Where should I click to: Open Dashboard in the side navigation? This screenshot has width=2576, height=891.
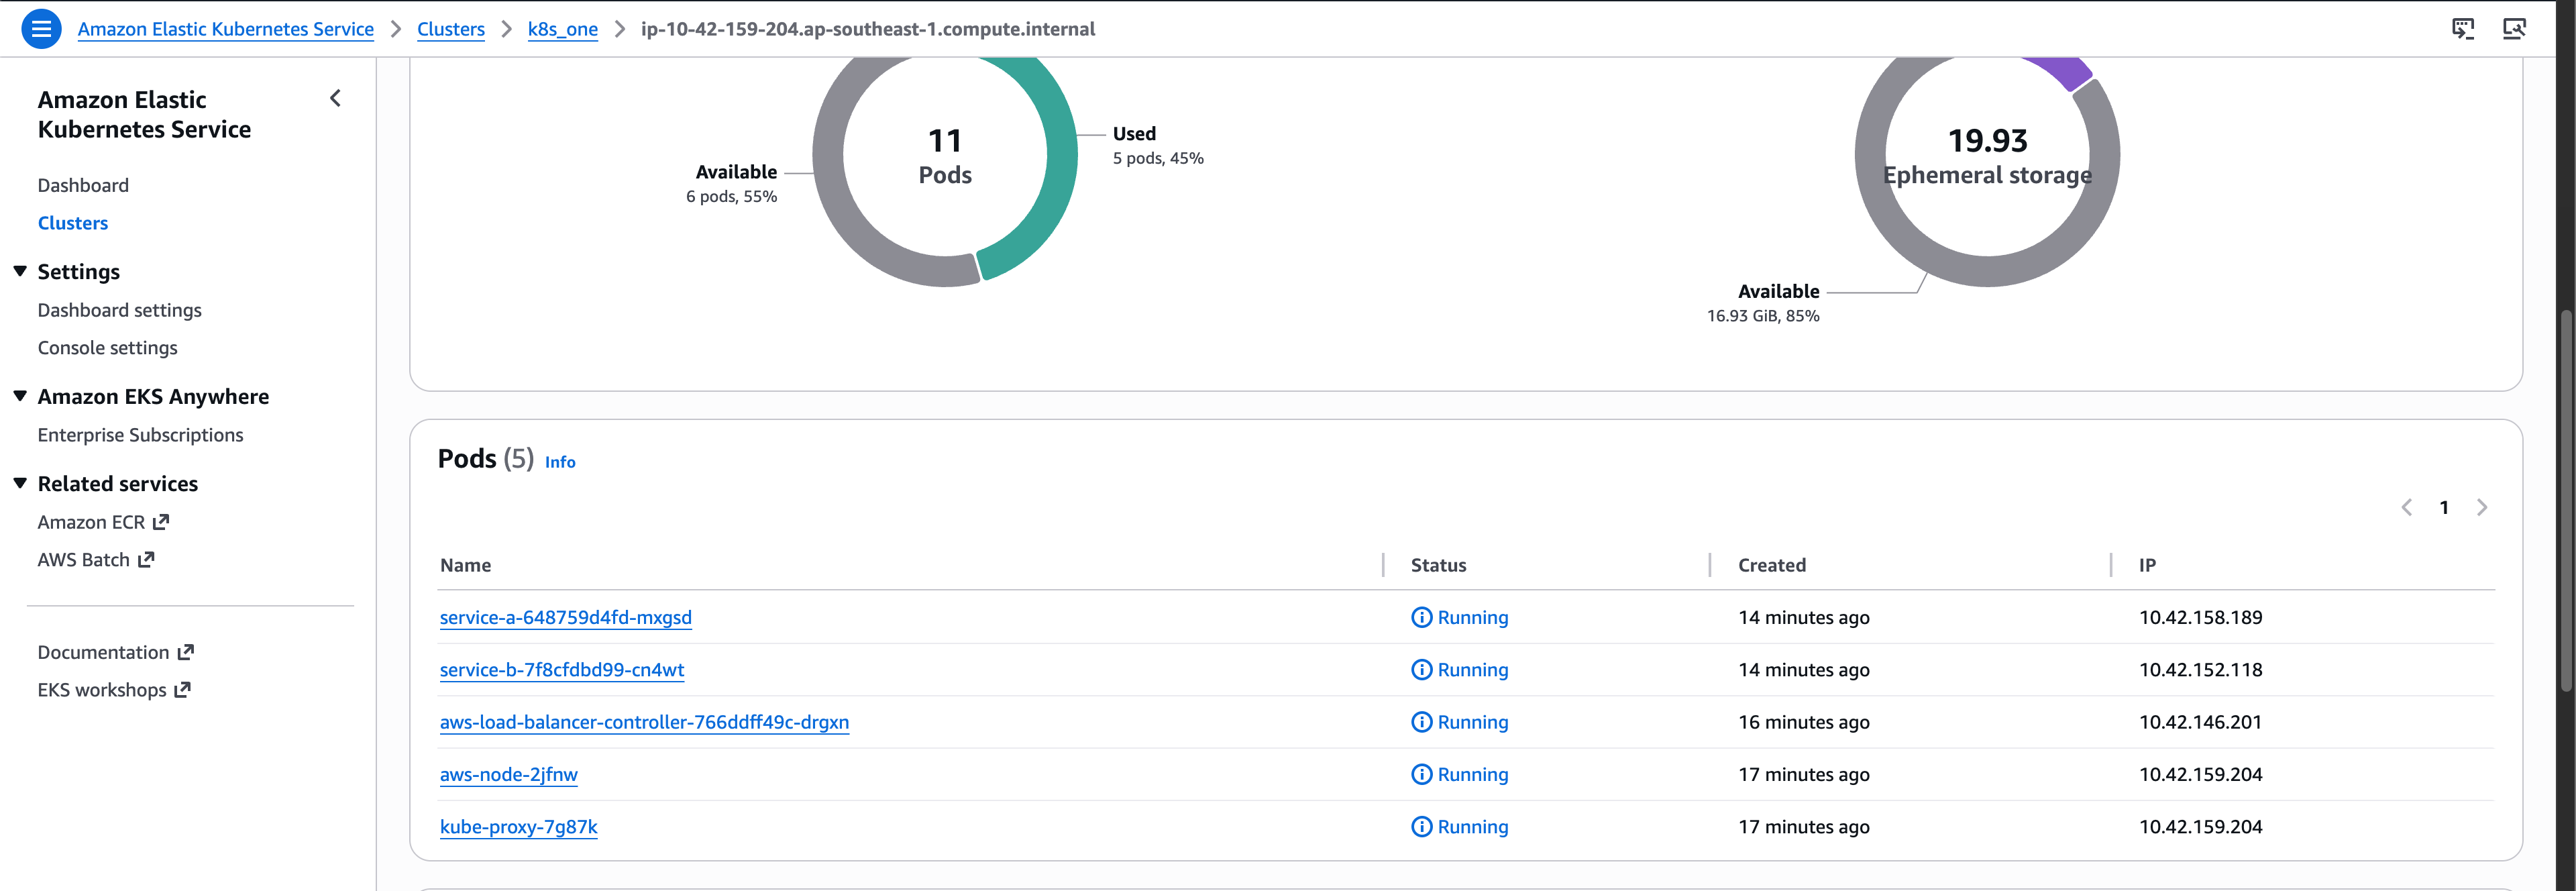point(83,185)
